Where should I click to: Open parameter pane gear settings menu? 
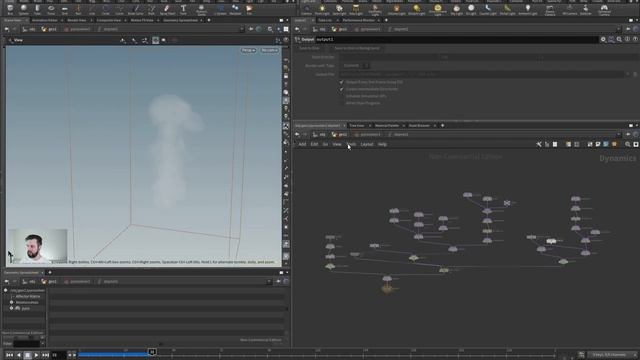[603, 40]
